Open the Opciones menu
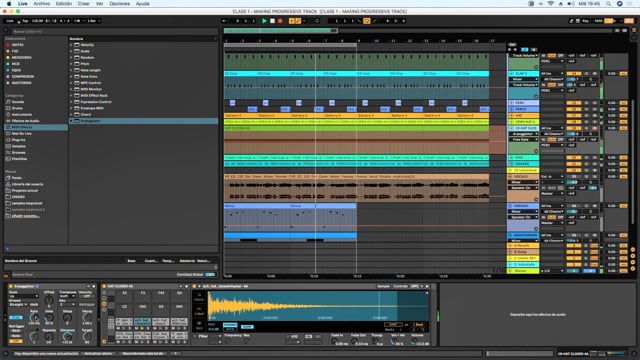640x360 pixels. [120, 4]
